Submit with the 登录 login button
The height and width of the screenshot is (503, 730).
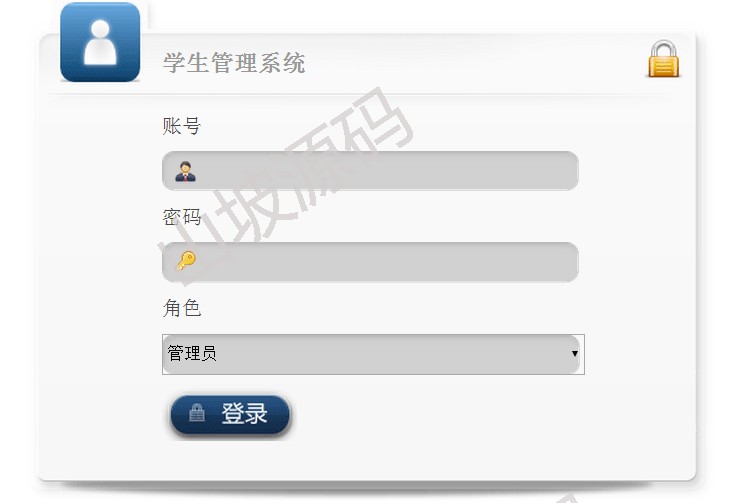(230, 415)
